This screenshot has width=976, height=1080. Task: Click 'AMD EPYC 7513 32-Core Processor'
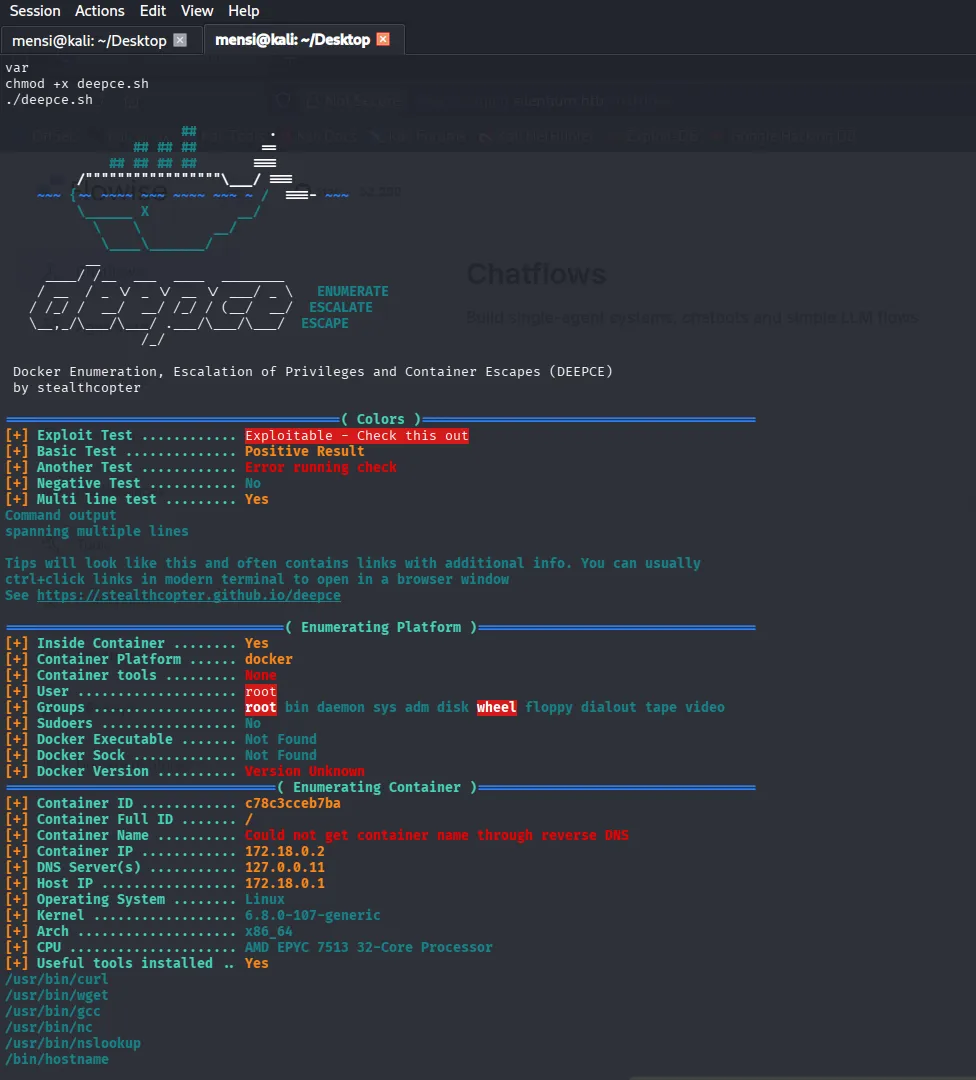pyautogui.click(x=368, y=947)
